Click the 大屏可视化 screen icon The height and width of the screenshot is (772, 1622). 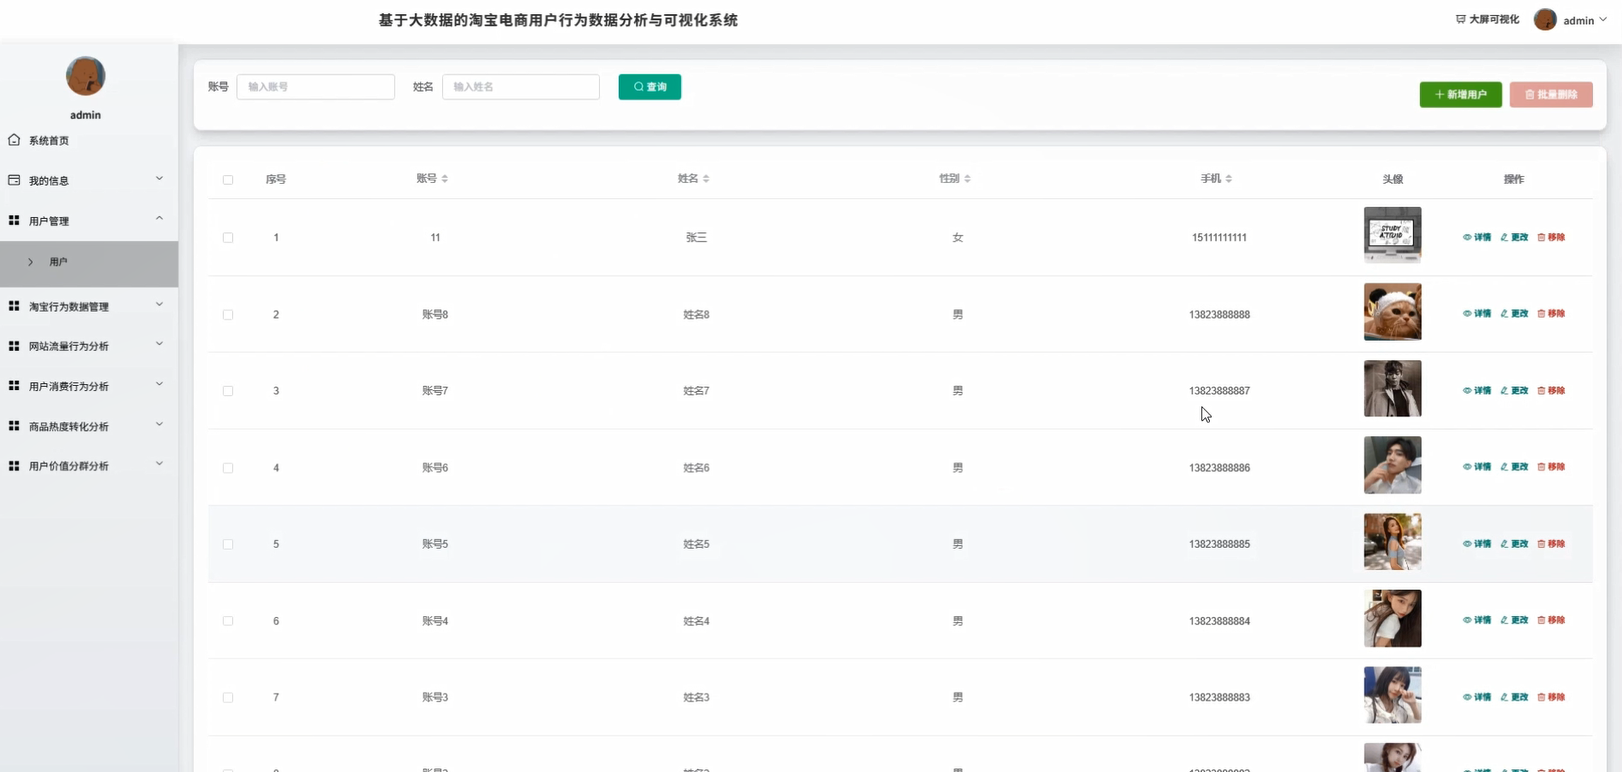[x=1460, y=19]
